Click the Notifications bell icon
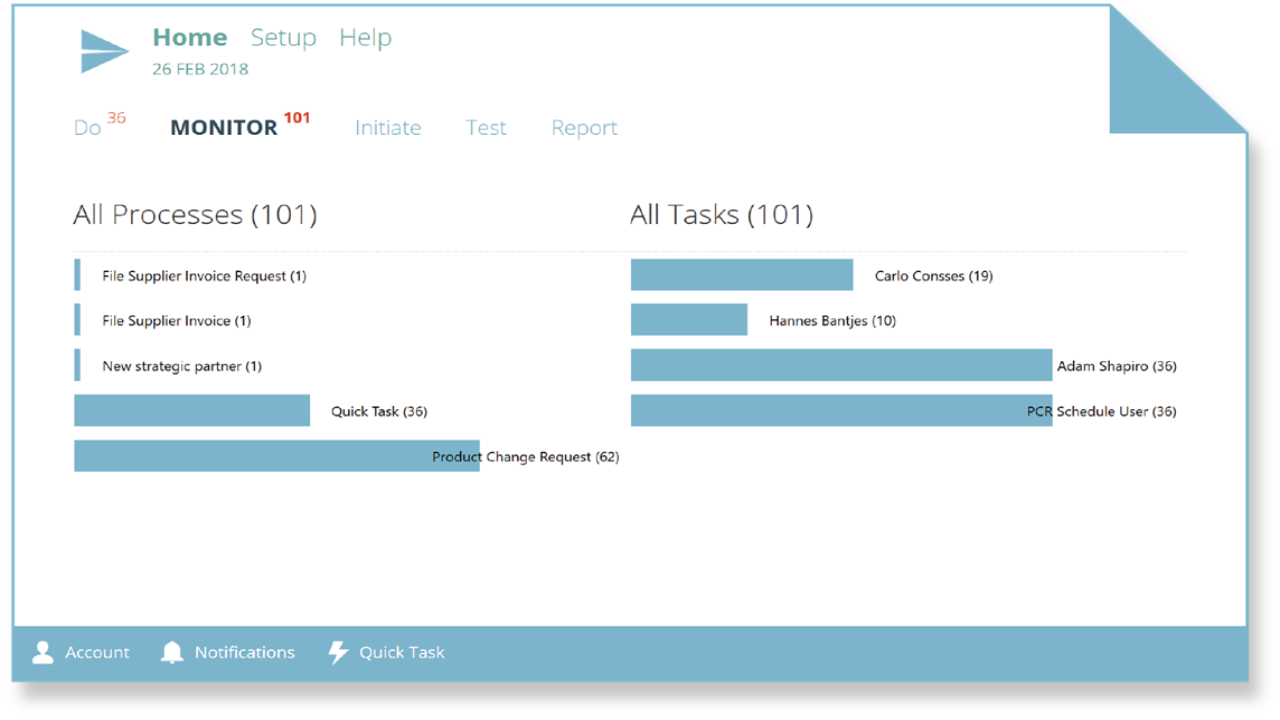 [x=172, y=652]
